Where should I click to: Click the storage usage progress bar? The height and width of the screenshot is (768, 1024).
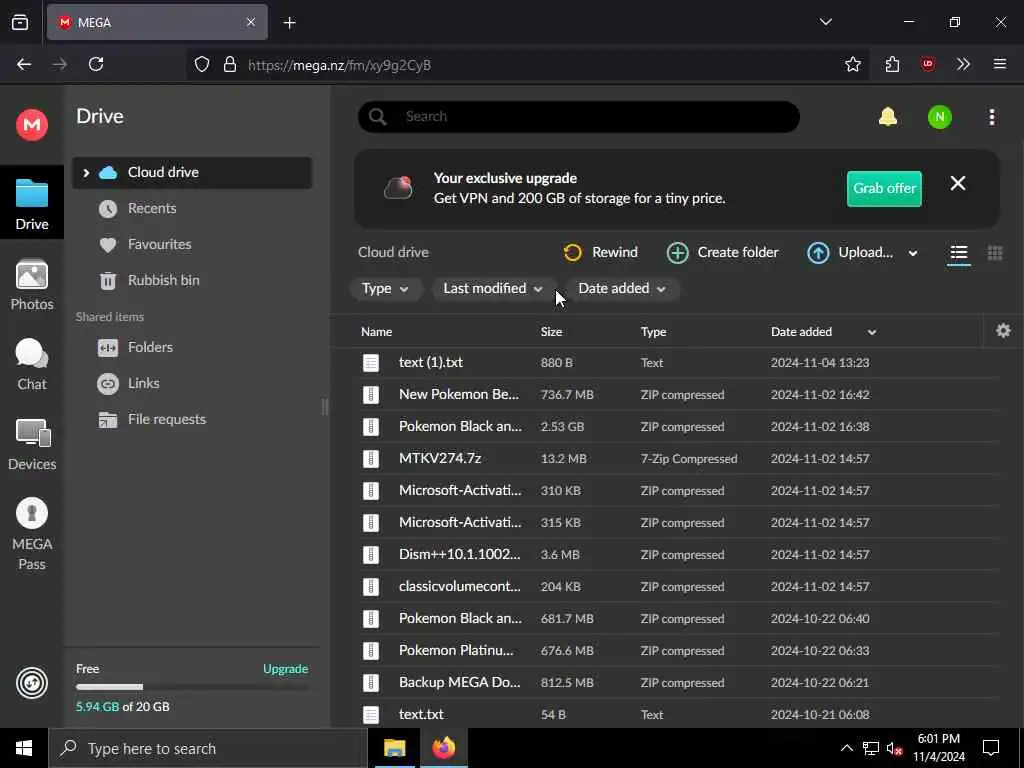point(192,687)
